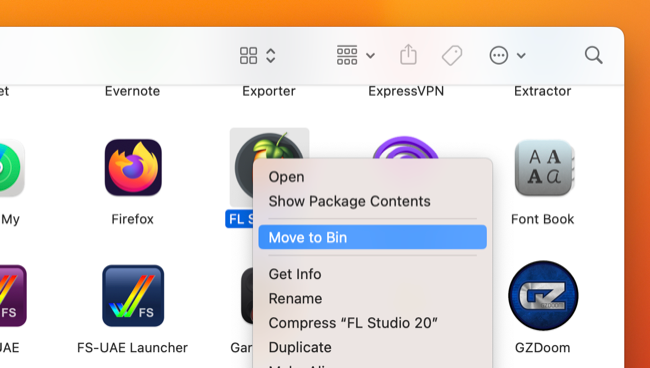Click the group-by grid icon
This screenshot has width=650, height=368.
point(347,56)
